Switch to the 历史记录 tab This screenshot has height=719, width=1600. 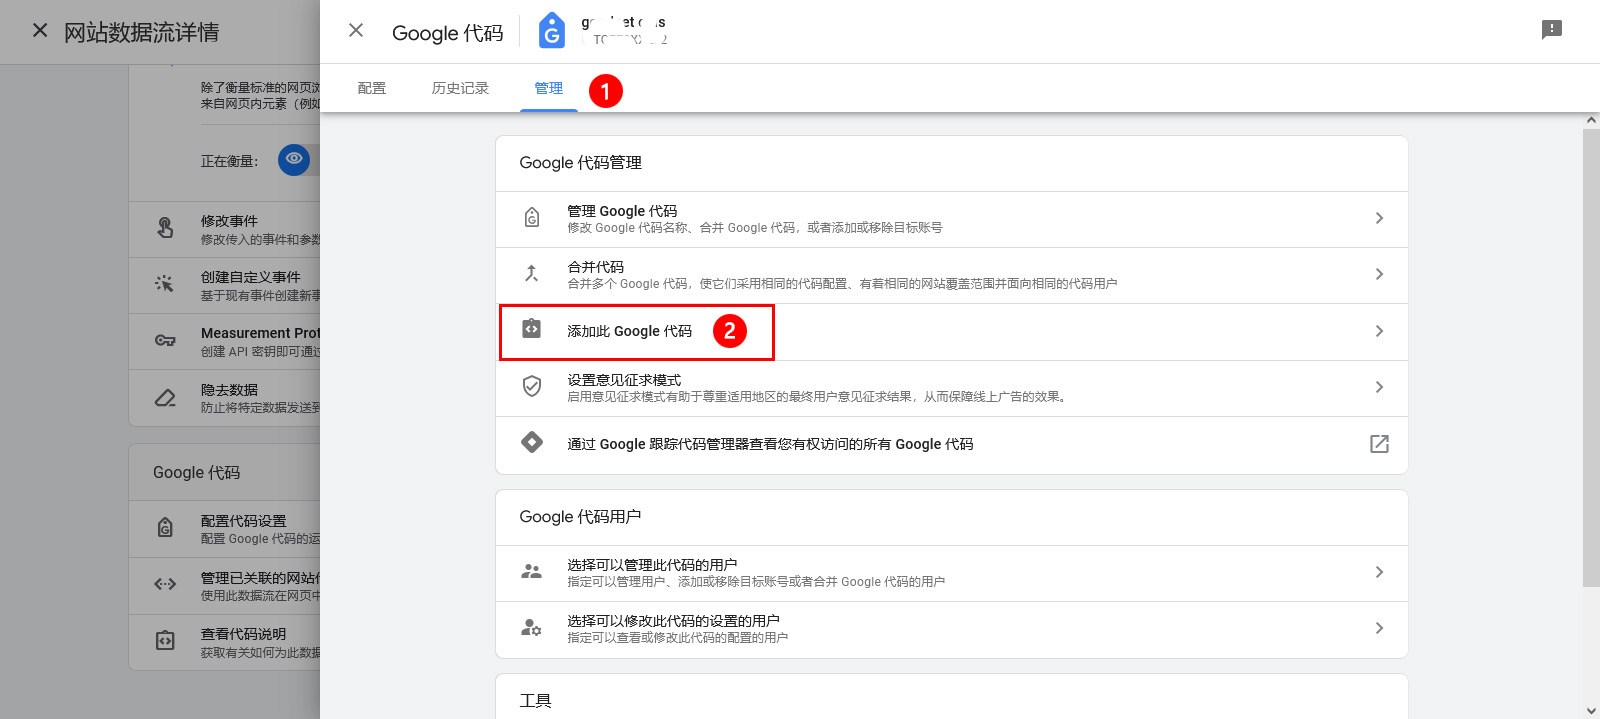(460, 88)
